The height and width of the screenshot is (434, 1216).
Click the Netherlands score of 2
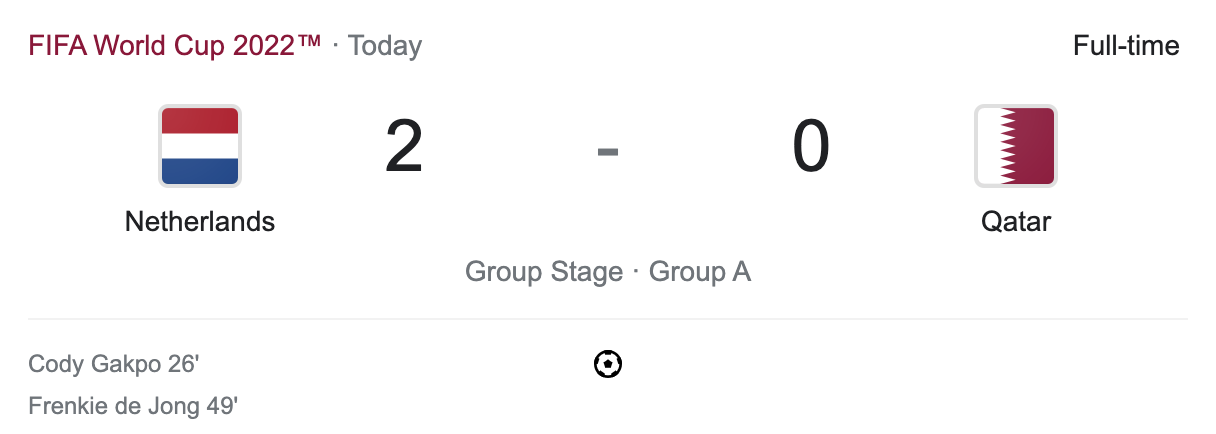404,147
